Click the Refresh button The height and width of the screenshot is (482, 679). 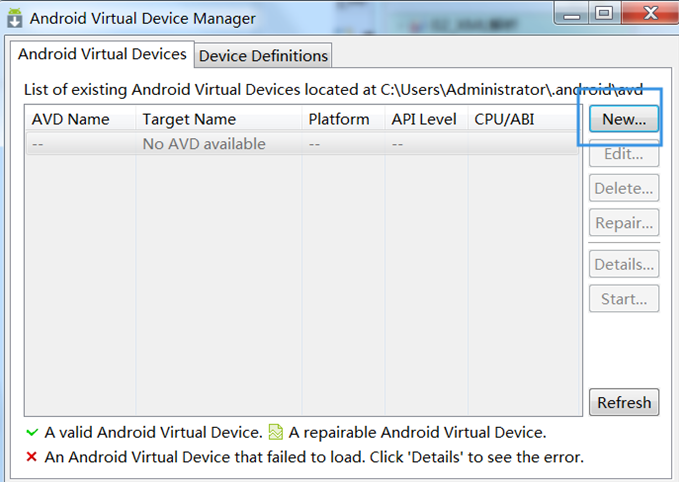tap(624, 402)
